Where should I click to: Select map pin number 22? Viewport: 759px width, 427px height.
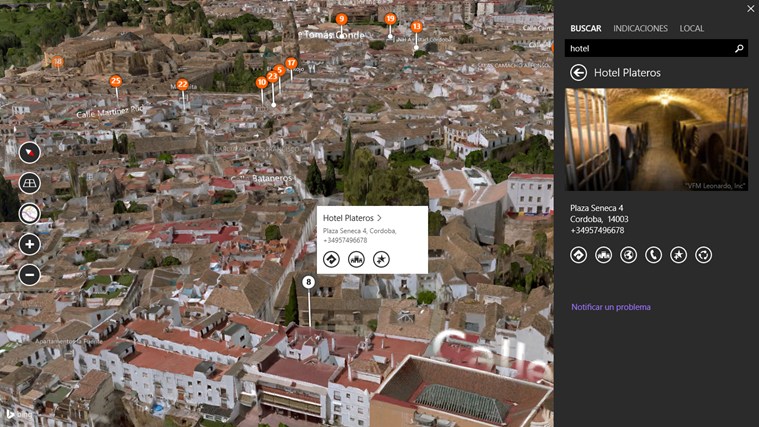(x=182, y=85)
